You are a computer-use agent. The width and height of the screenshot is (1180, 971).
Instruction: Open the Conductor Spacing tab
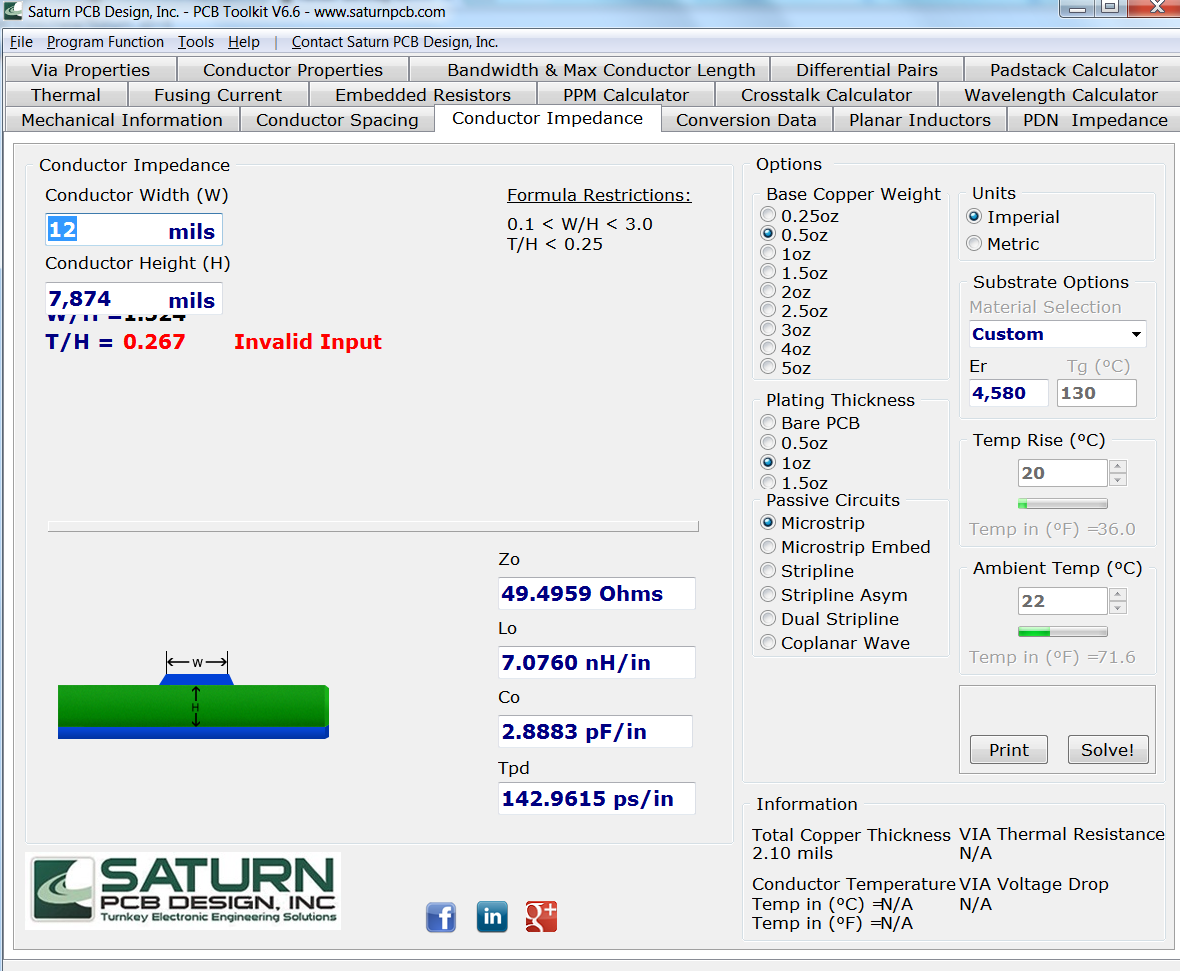[x=337, y=120]
